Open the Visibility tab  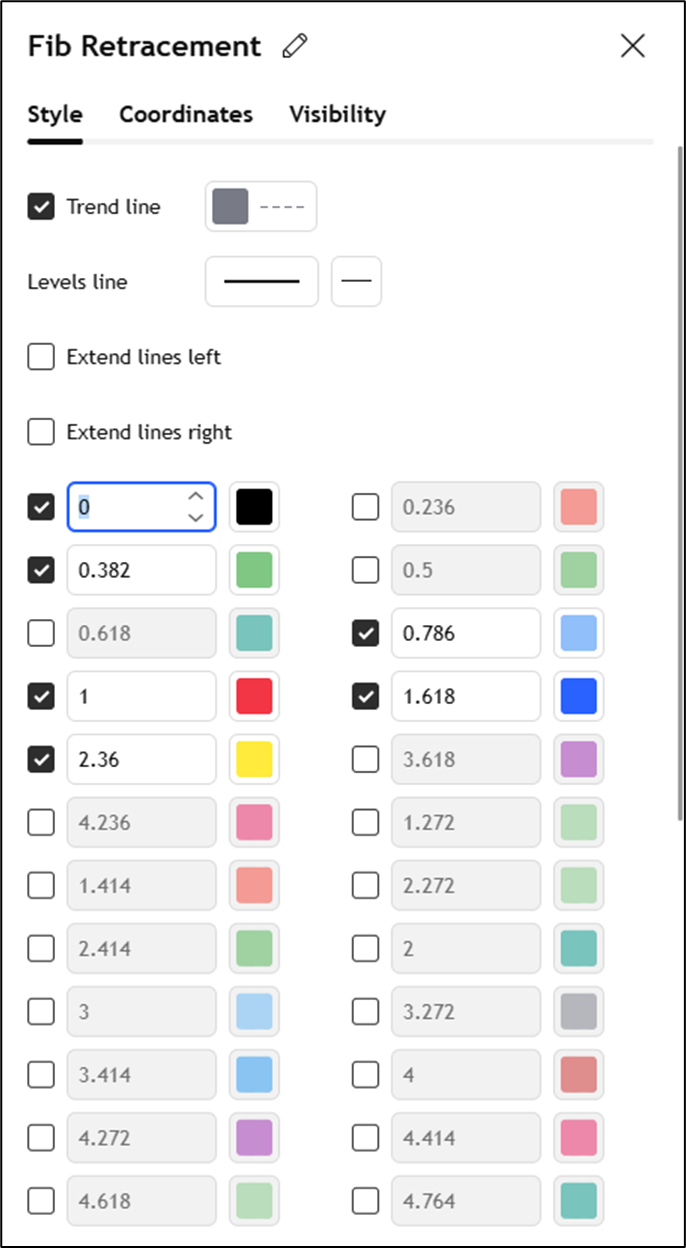click(x=337, y=114)
